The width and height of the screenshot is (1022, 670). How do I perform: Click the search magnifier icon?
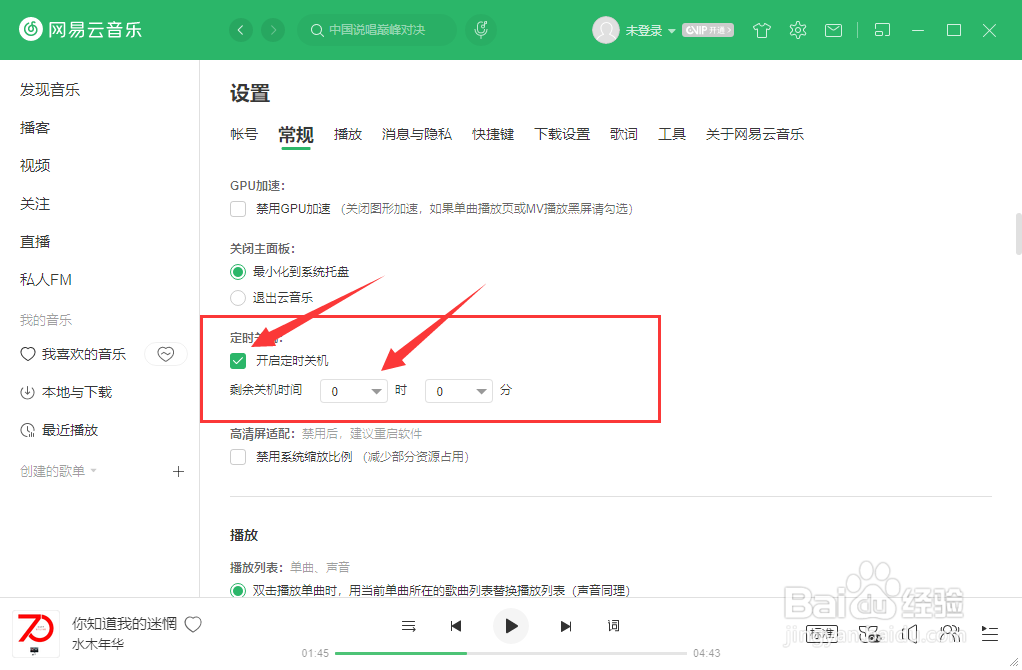click(x=317, y=30)
